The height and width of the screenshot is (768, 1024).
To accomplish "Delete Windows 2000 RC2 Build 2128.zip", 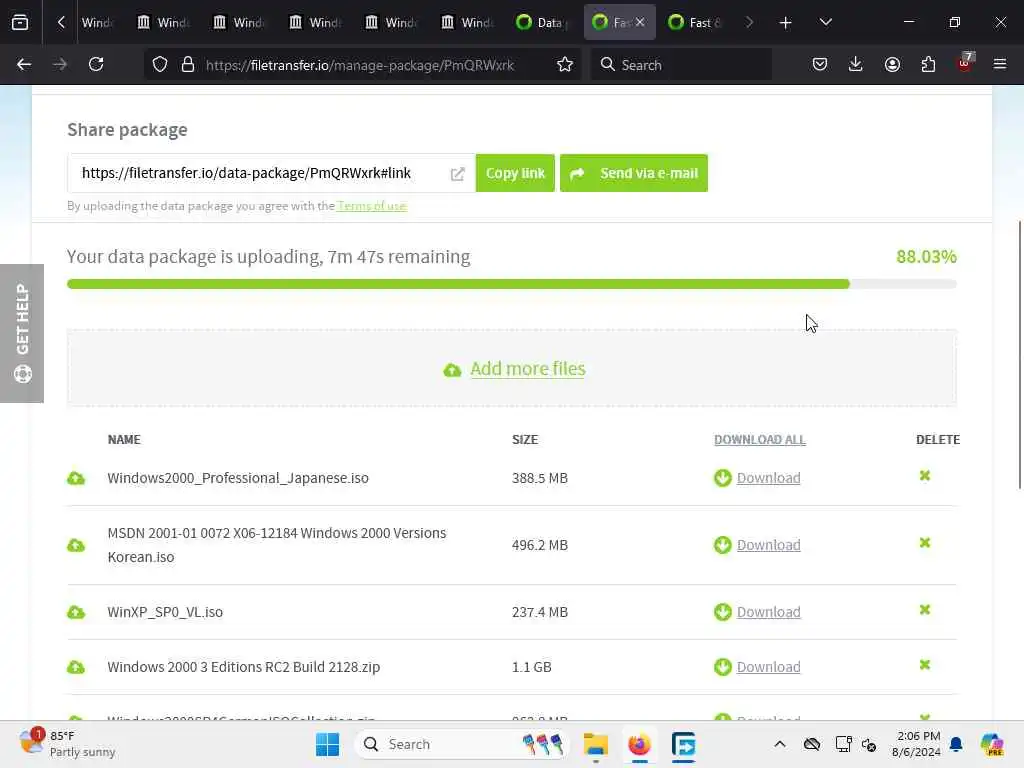I will [925, 665].
